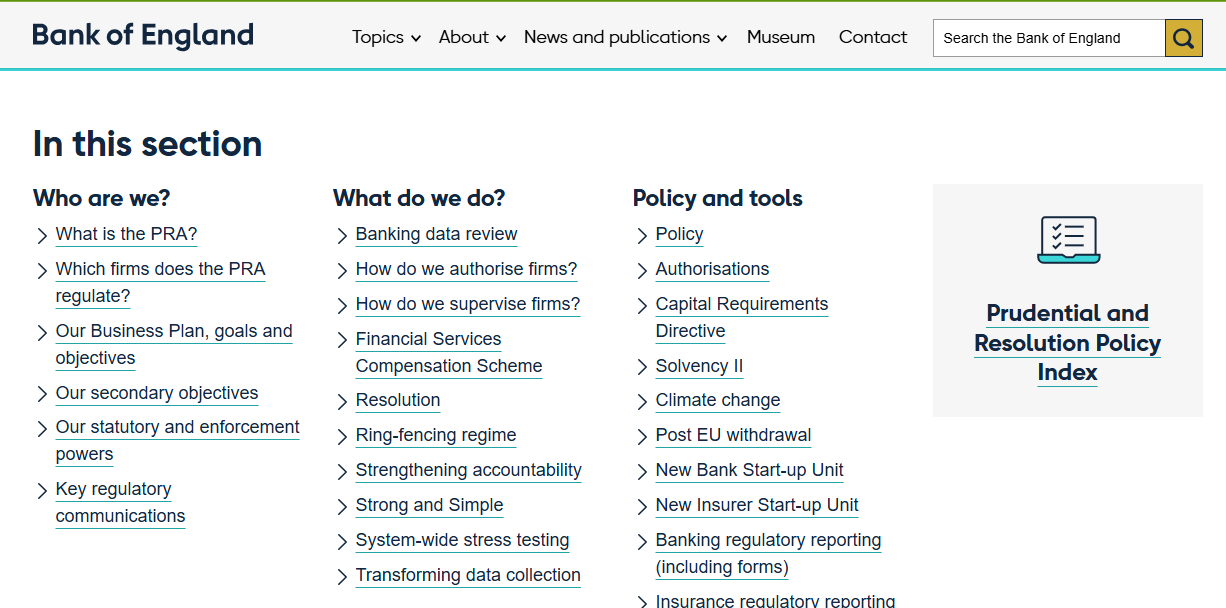1226x608 pixels.
Task: Click the yellow search magnifying glass icon
Action: tap(1183, 37)
